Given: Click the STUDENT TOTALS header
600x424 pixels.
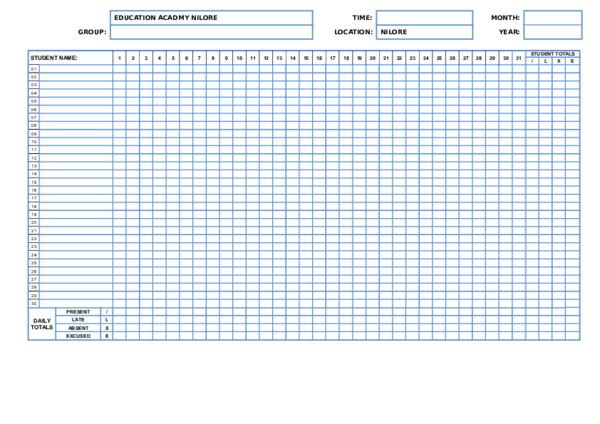Looking at the screenshot, I should 553,54.
